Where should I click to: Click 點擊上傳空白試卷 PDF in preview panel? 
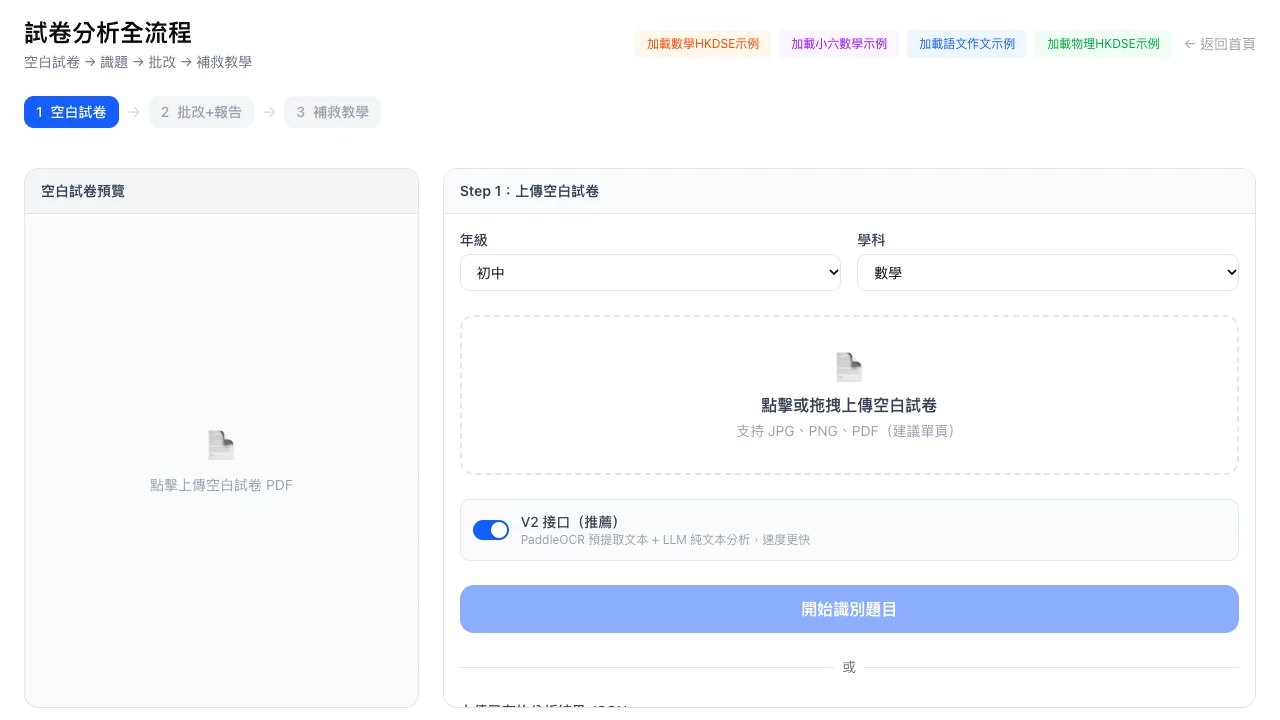point(221,485)
